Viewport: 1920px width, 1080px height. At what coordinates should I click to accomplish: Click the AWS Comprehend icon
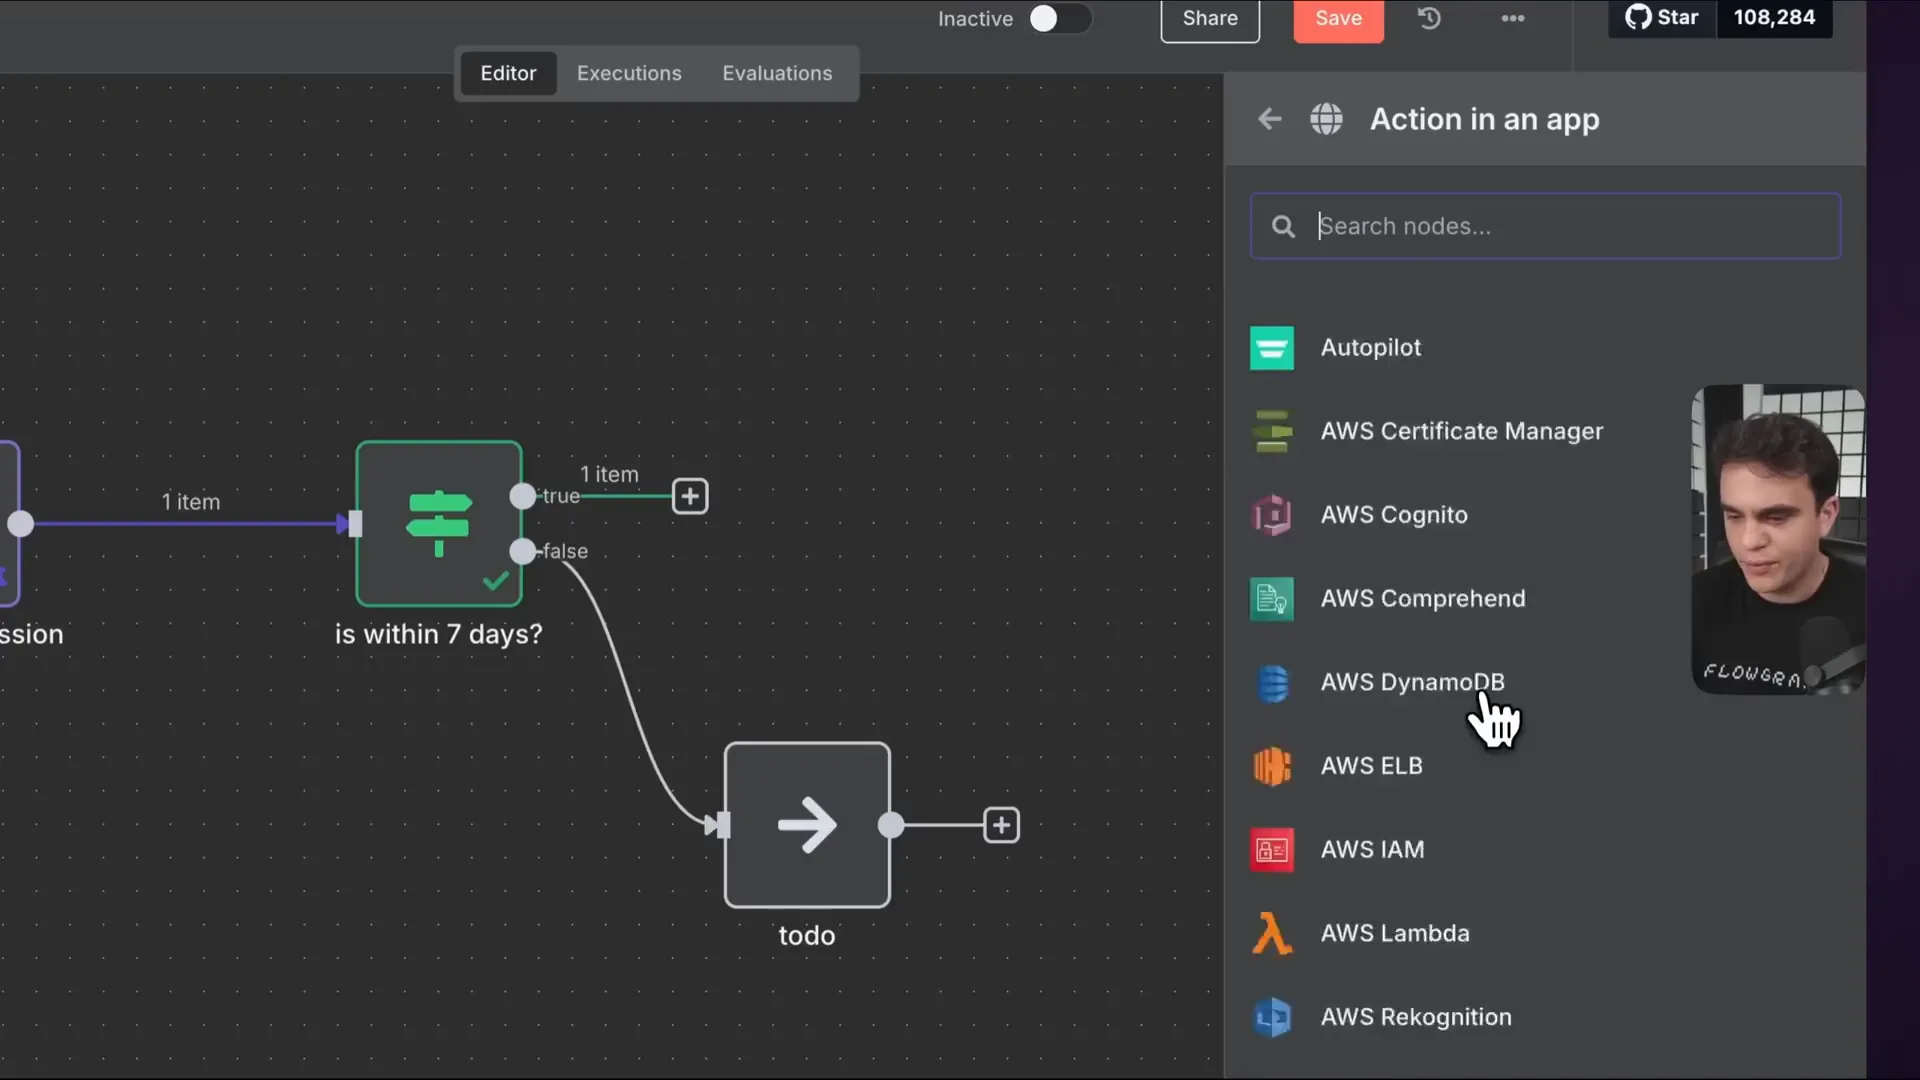click(1272, 599)
